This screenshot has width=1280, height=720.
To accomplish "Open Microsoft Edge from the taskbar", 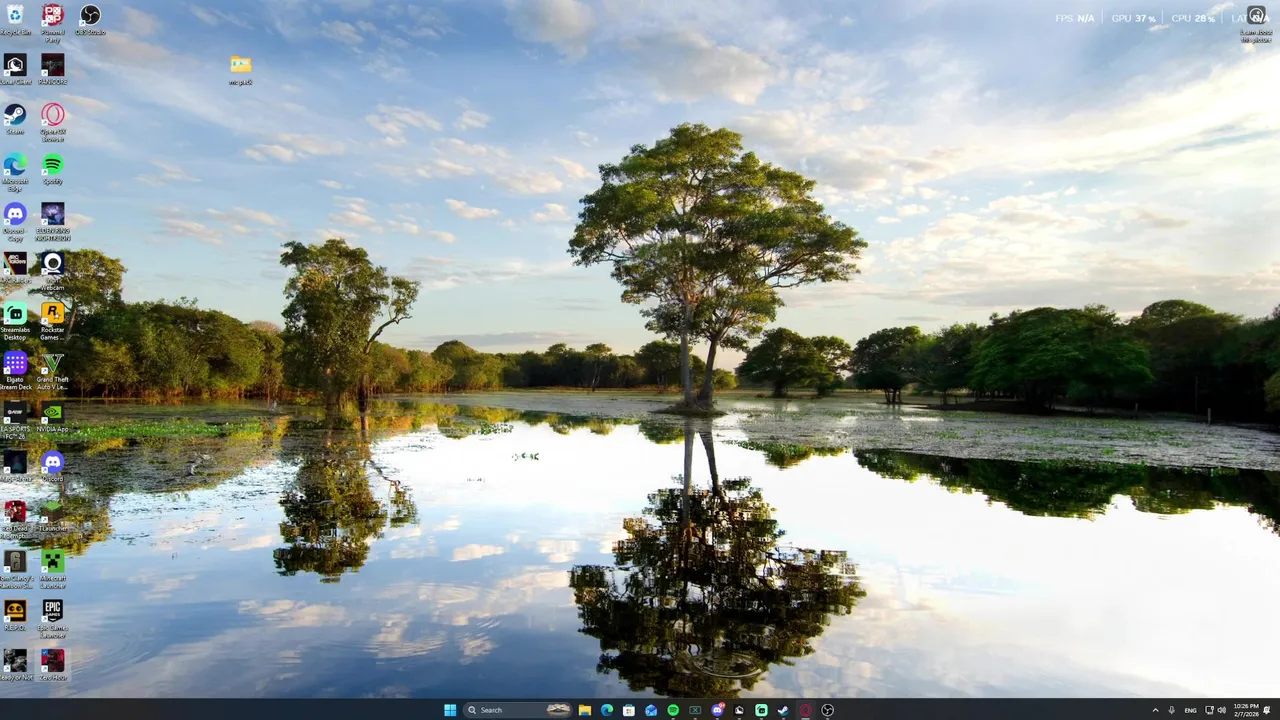I will [x=607, y=710].
